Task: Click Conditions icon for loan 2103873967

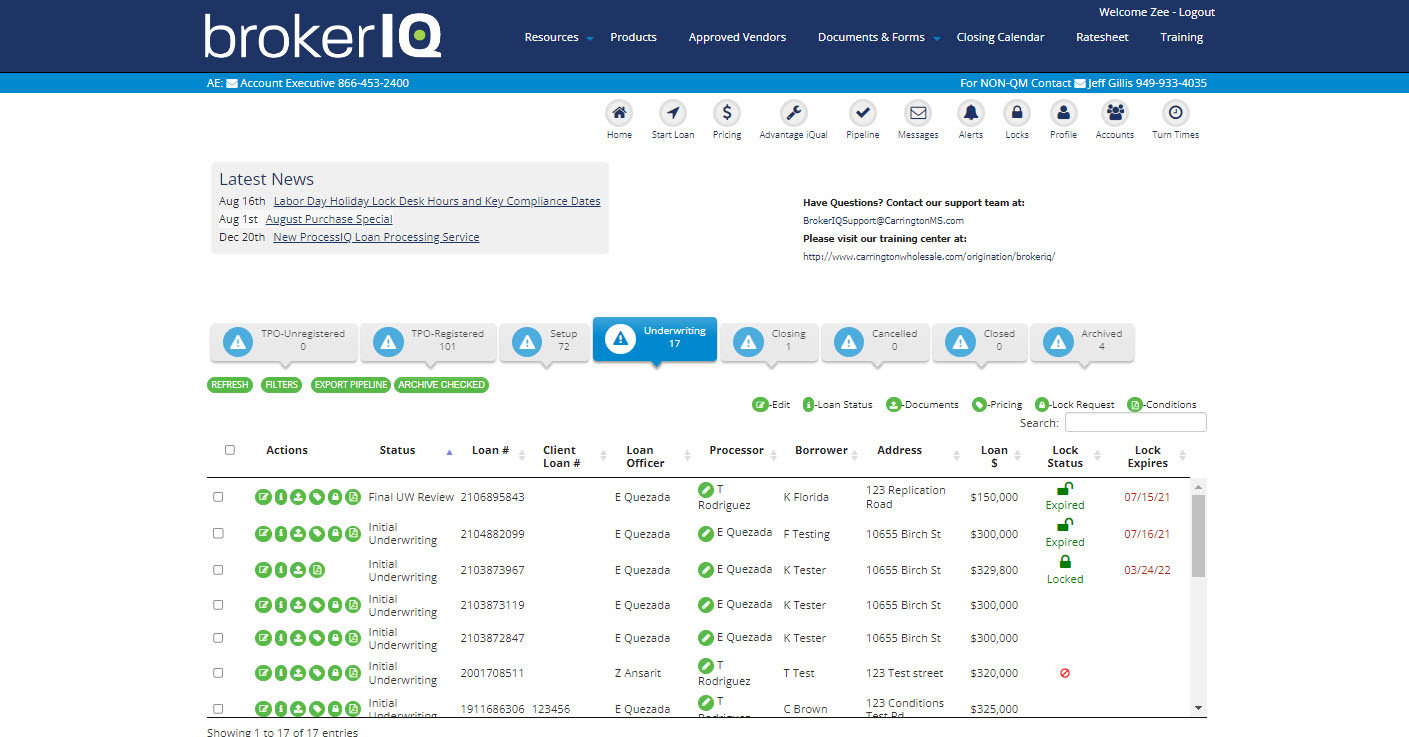Action: (317, 570)
